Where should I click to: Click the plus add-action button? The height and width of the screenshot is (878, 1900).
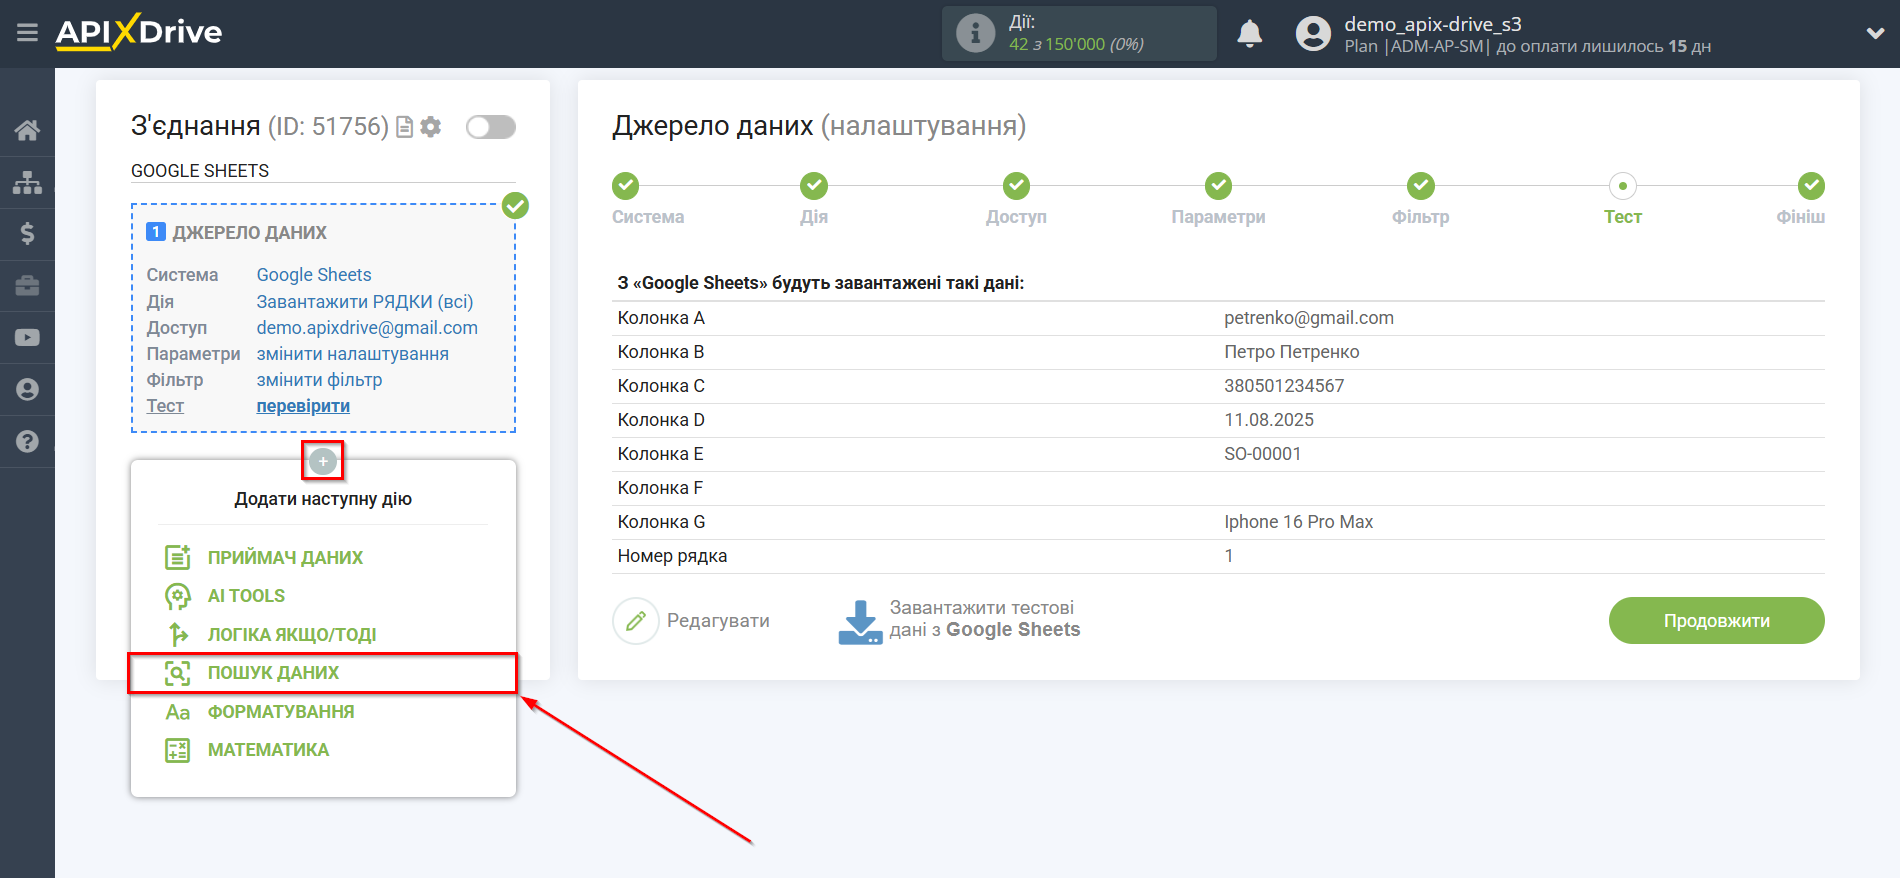coord(322,461)
